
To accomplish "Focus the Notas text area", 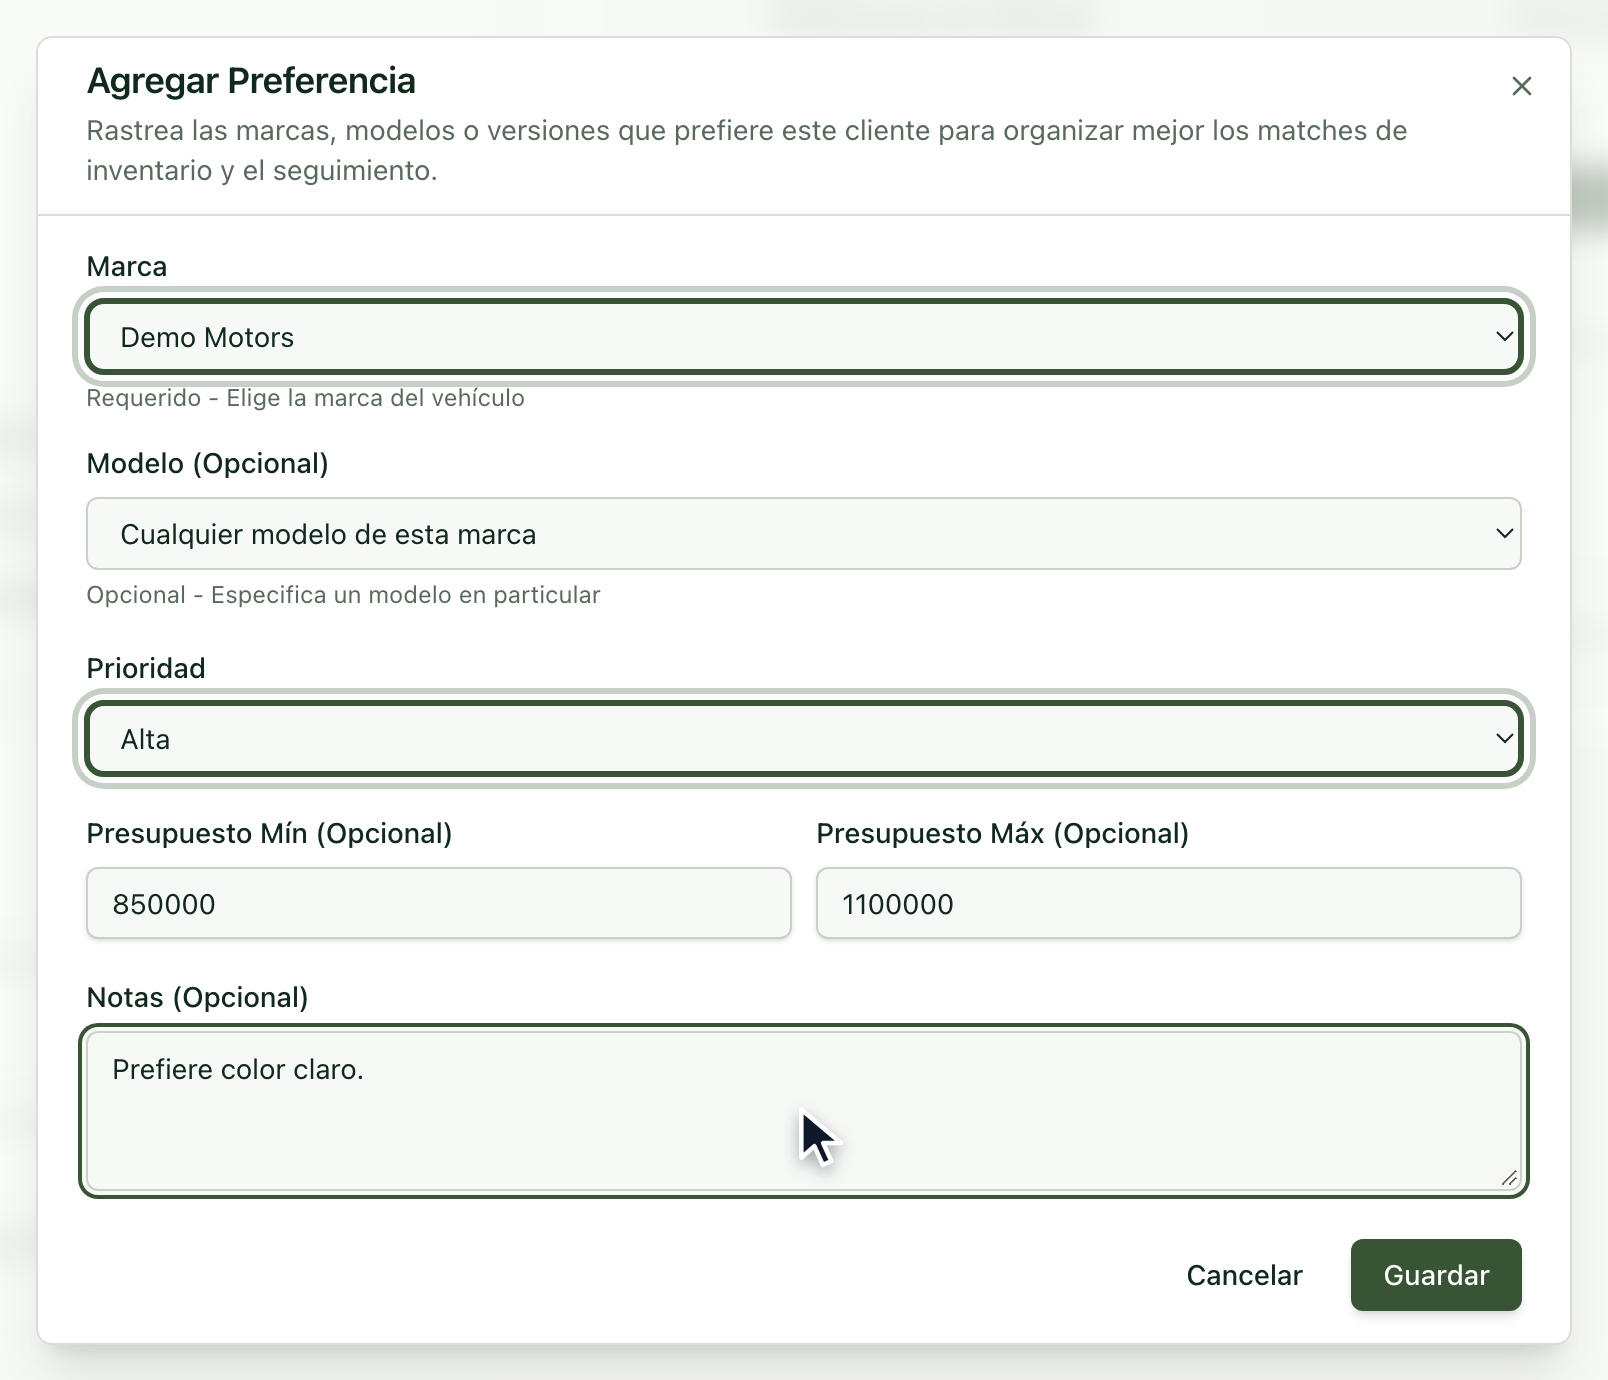I will pyautogui.click(x=804, y=1111).
